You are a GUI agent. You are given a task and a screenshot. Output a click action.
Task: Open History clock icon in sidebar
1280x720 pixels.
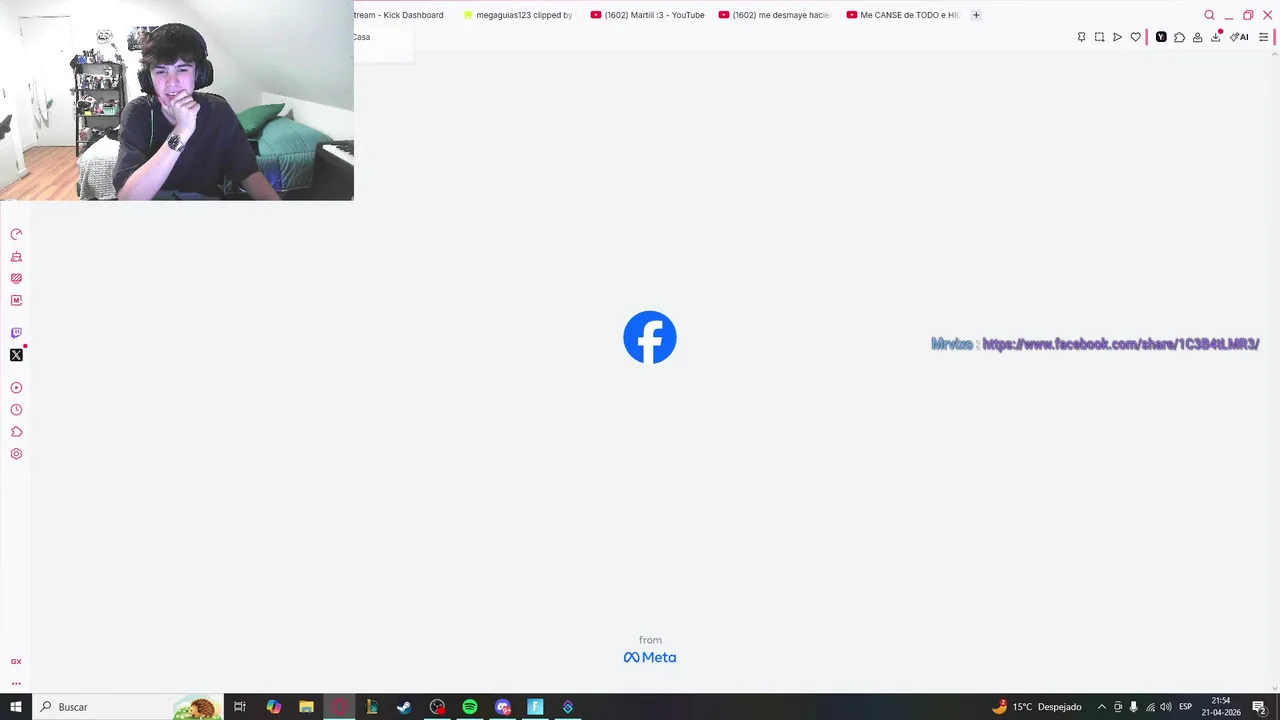pyautogui.click(x=16, y=410)
